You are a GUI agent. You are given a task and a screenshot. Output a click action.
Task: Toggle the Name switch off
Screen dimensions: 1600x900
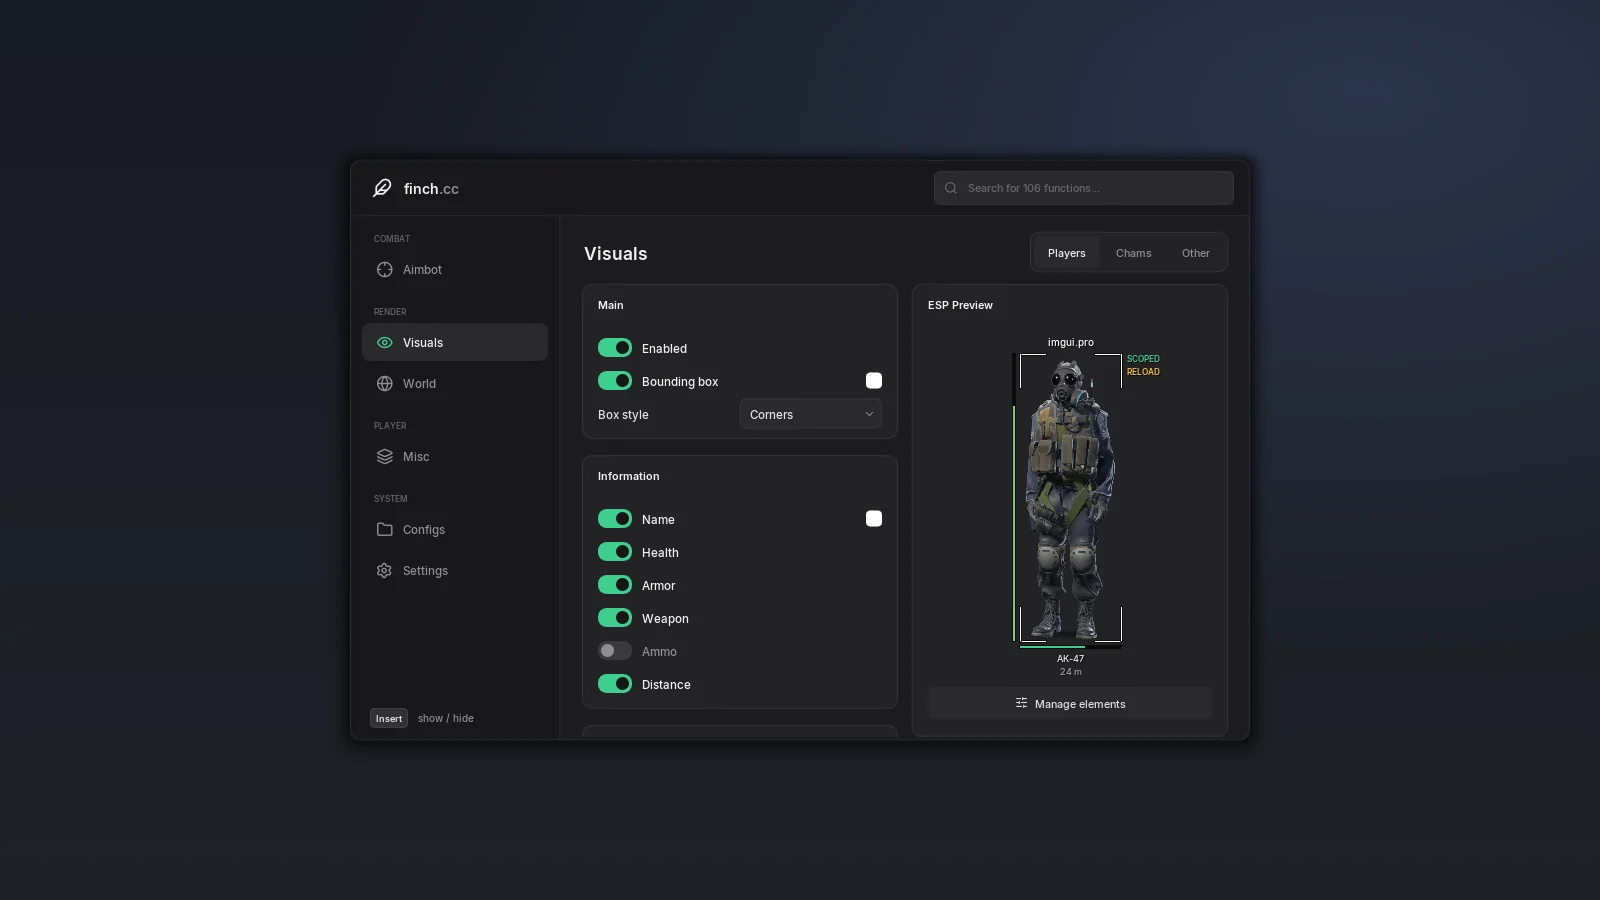point(615,519)
